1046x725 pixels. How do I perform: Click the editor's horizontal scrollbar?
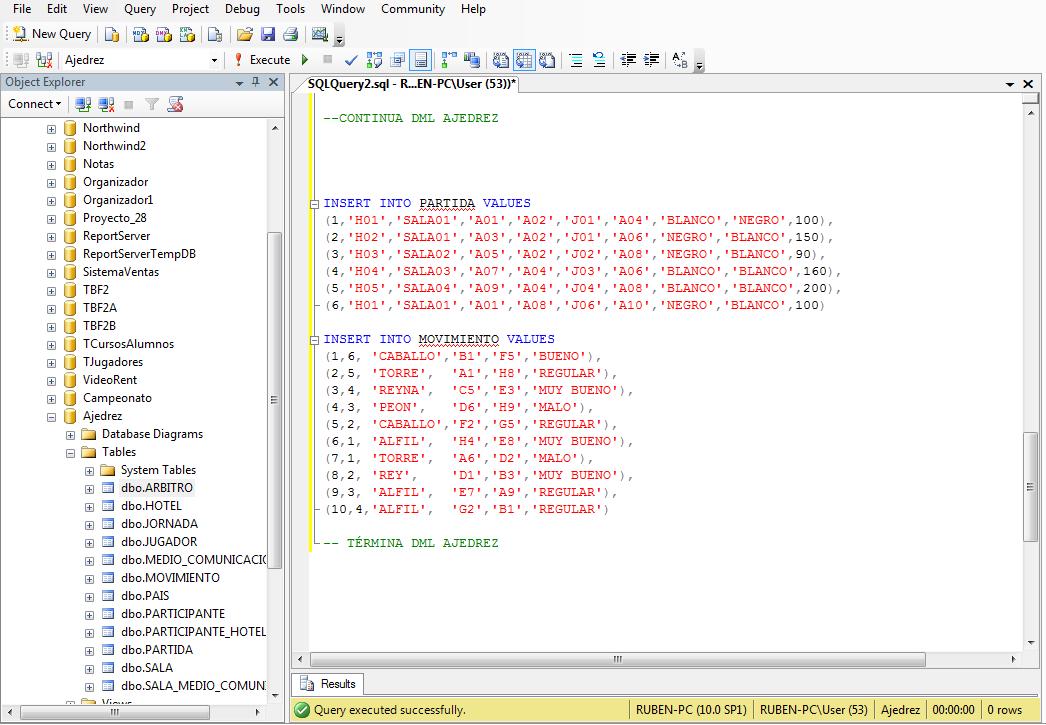(x=616, y=660)
